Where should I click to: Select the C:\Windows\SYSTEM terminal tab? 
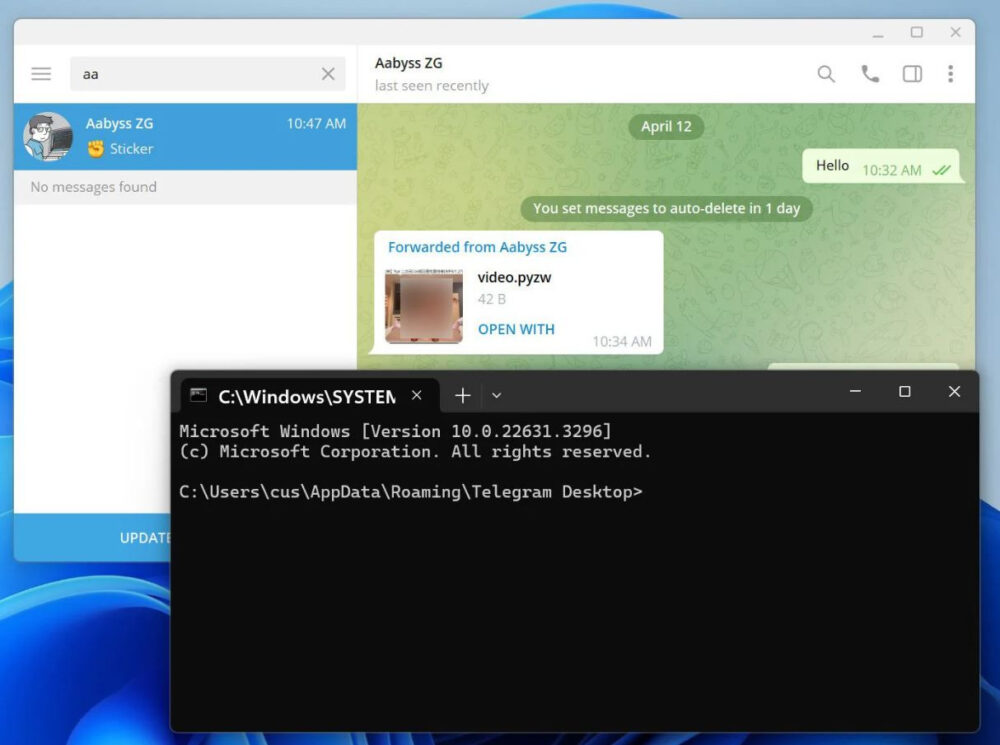pos(311,396)
